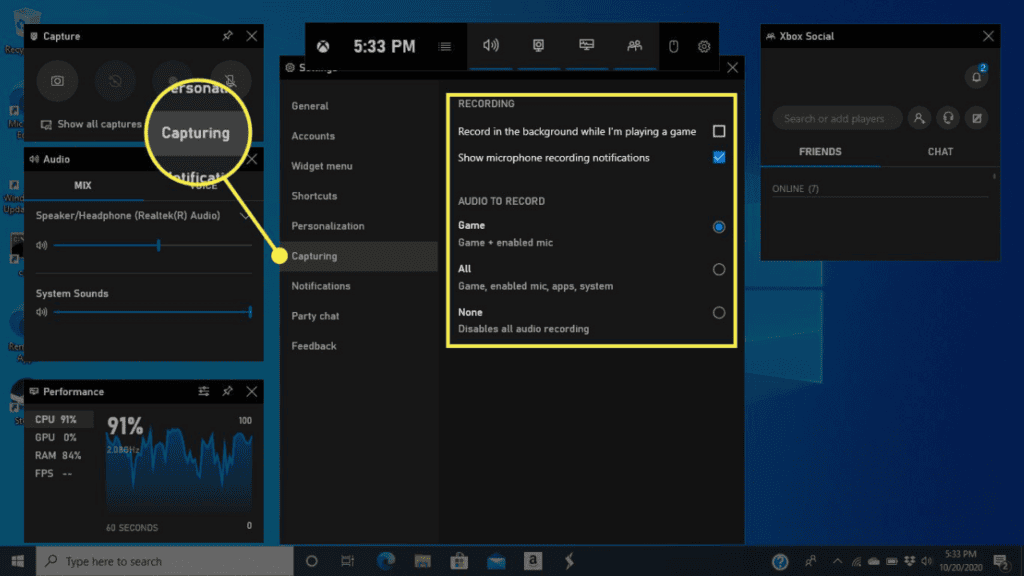Open the Speaker/Headphone device dropdown
The height and width of the screenshot is (576, 1024).
tap(244, 214)
